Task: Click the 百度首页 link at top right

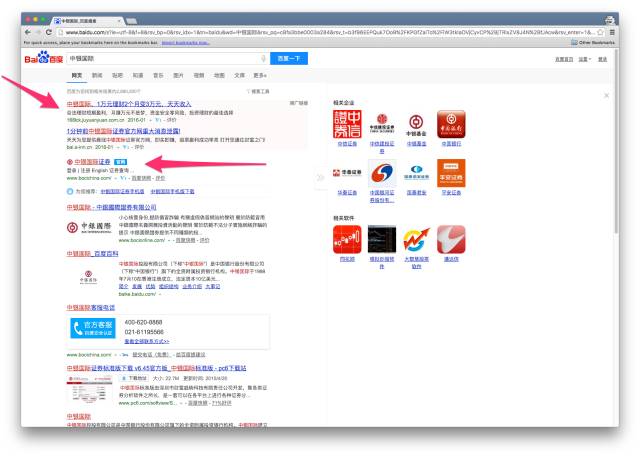Action: (564, 59)
